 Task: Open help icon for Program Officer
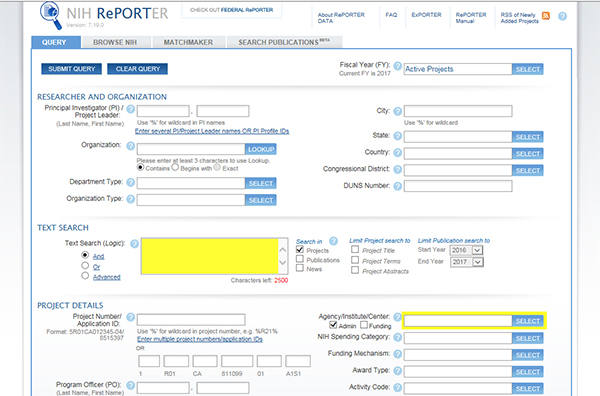130,385
